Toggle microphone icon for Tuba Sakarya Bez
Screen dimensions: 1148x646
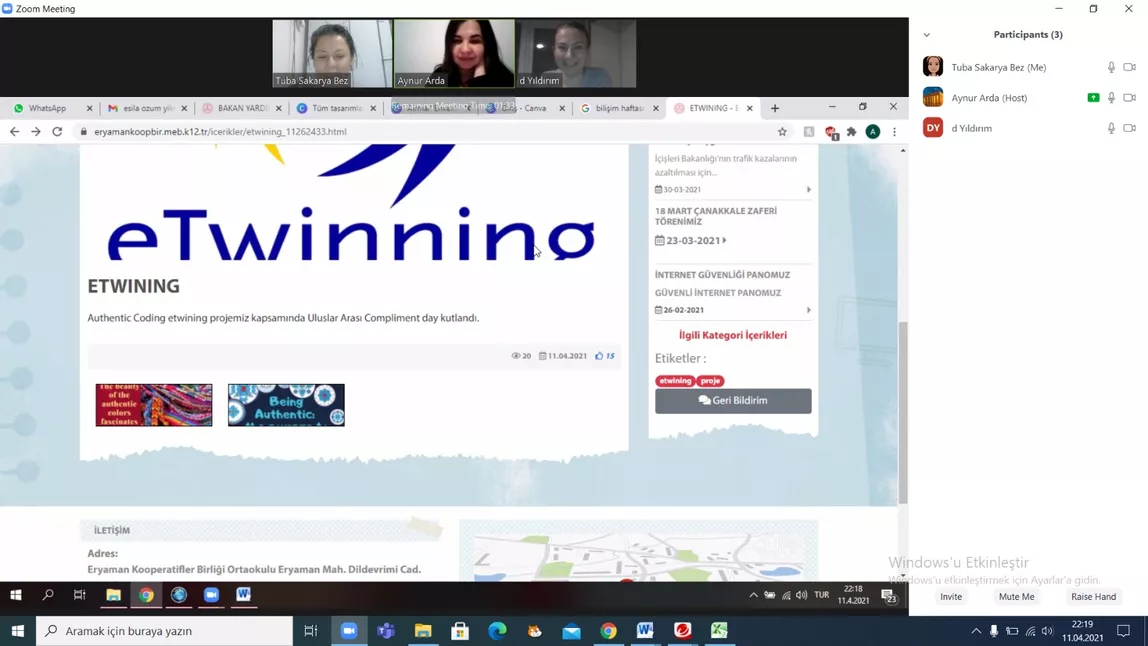click(x=1111, y=67)
